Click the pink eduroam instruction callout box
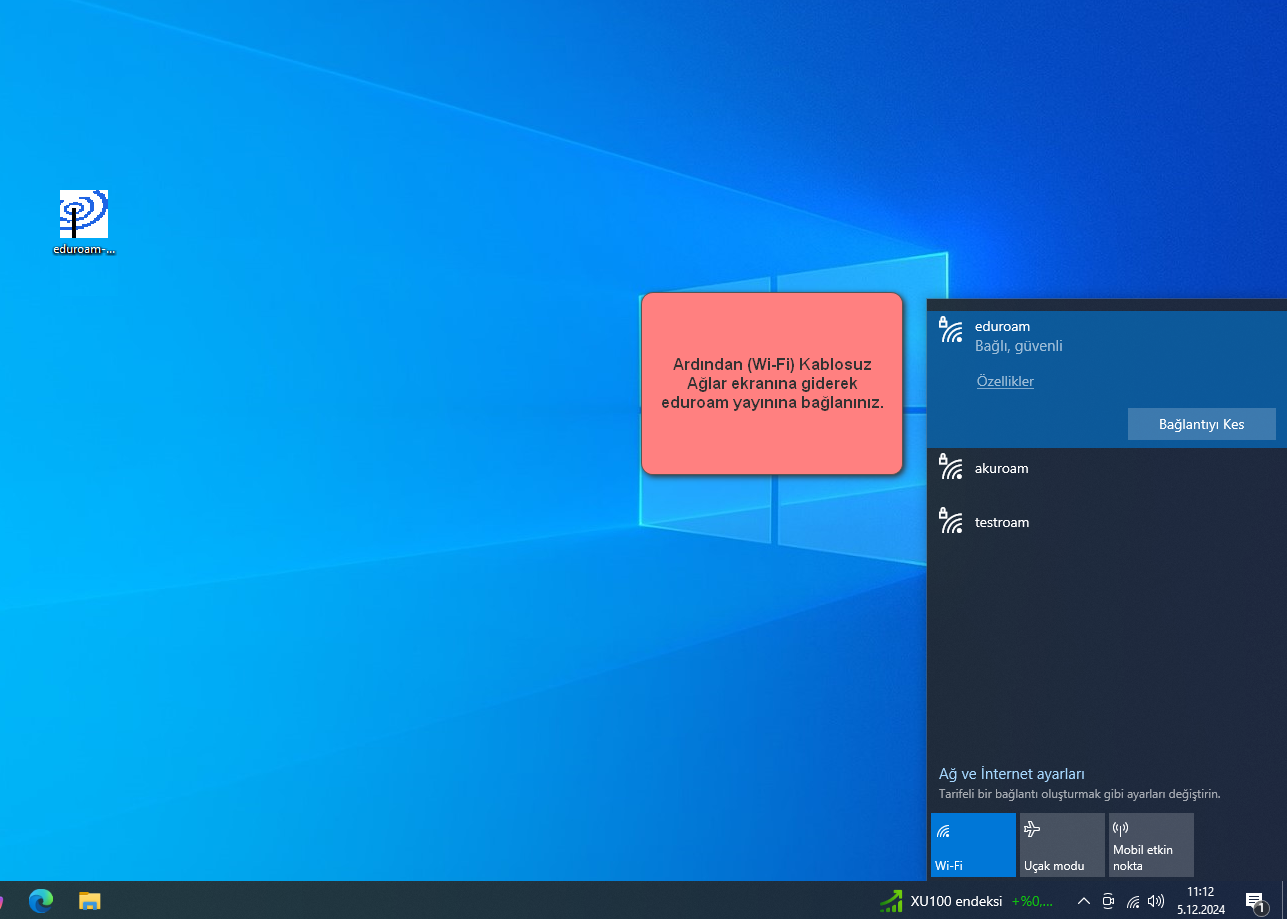This screenshot has width=1287, height=919. tap(771, 383)
